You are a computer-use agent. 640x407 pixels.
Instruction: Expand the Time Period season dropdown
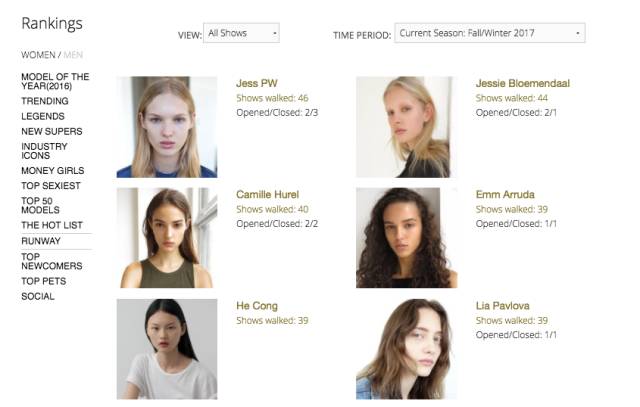click(x=489, y=34)
